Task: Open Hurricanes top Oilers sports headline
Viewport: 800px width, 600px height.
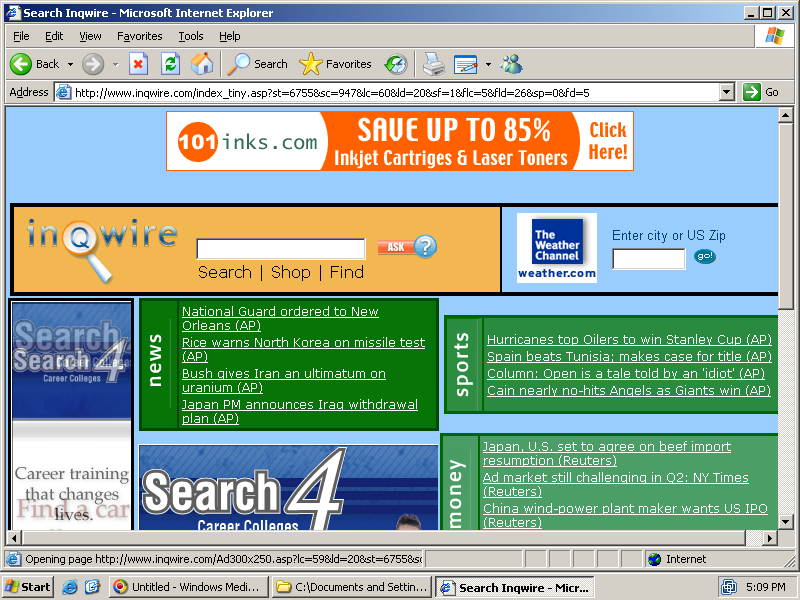Action: tap(629, 340)
